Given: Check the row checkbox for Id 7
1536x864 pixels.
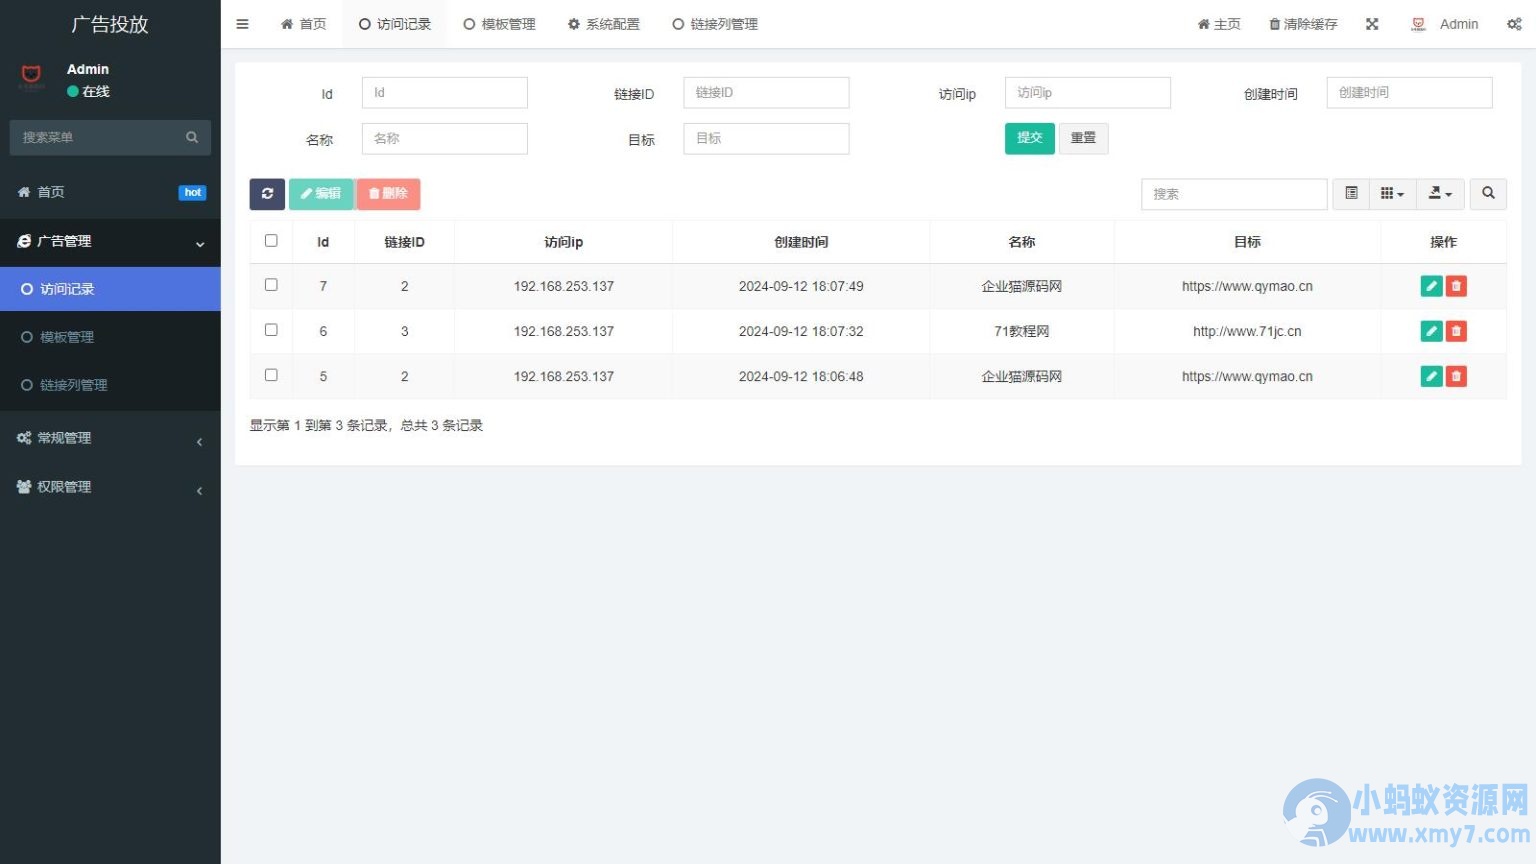Looking at the screenshot, I should (x=271, y=285).
